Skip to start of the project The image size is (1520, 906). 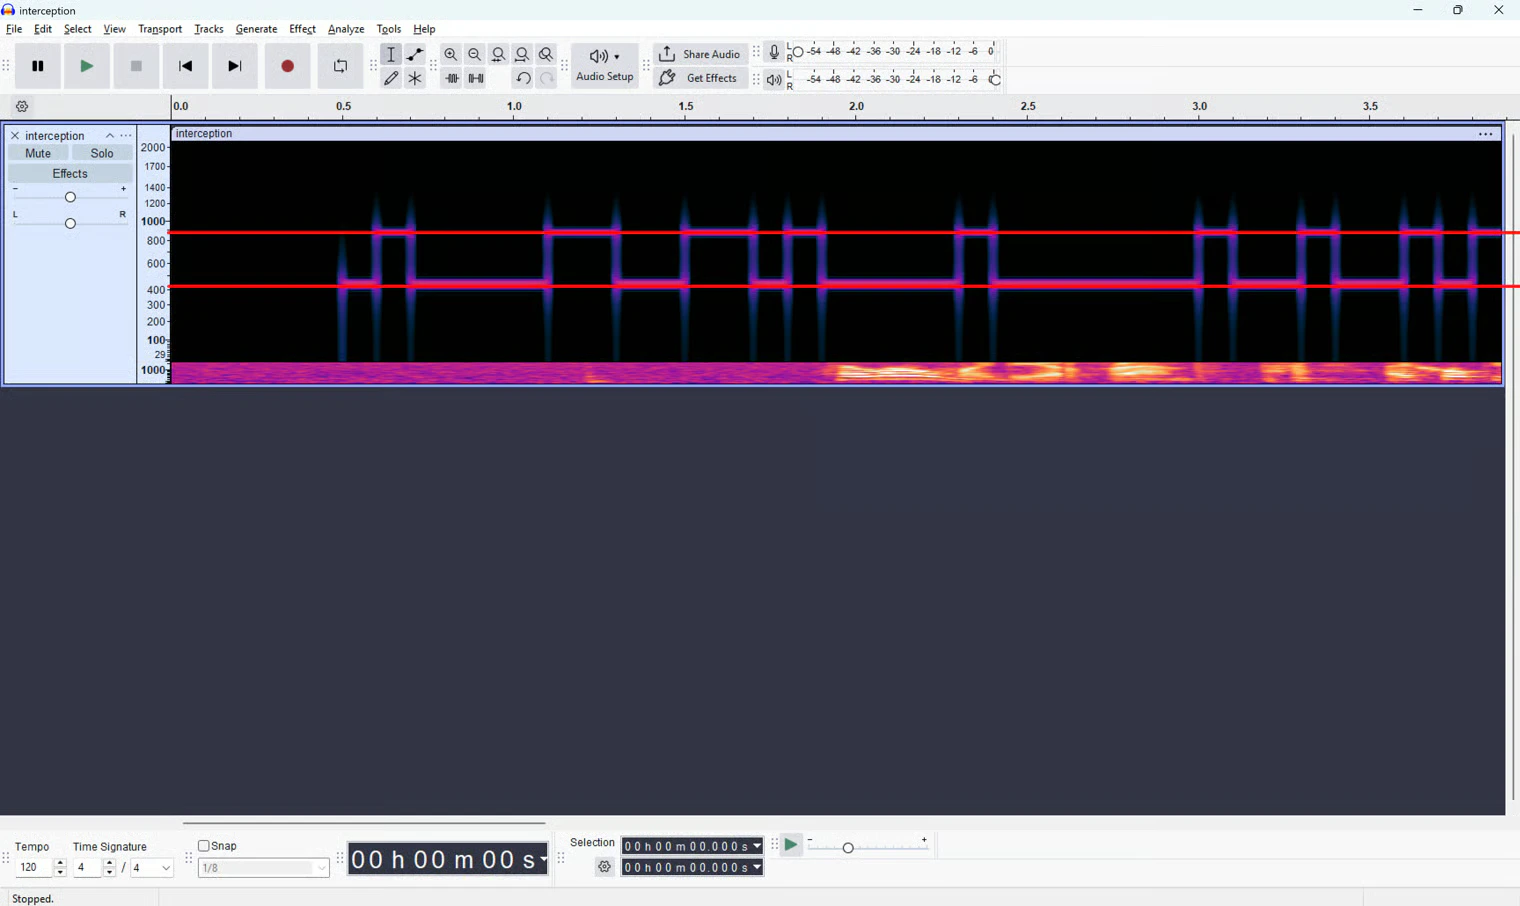pos(186,67)
